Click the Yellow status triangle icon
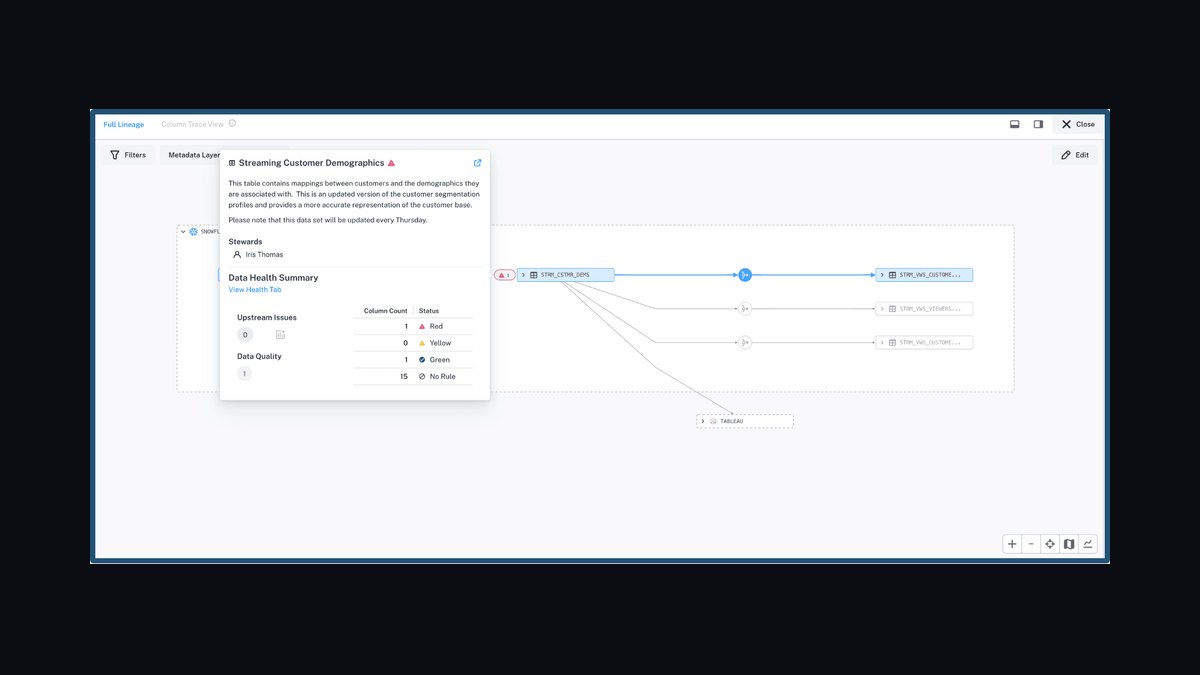The image size is (1200, 675). pyautogui.click(x=422, y=343)
